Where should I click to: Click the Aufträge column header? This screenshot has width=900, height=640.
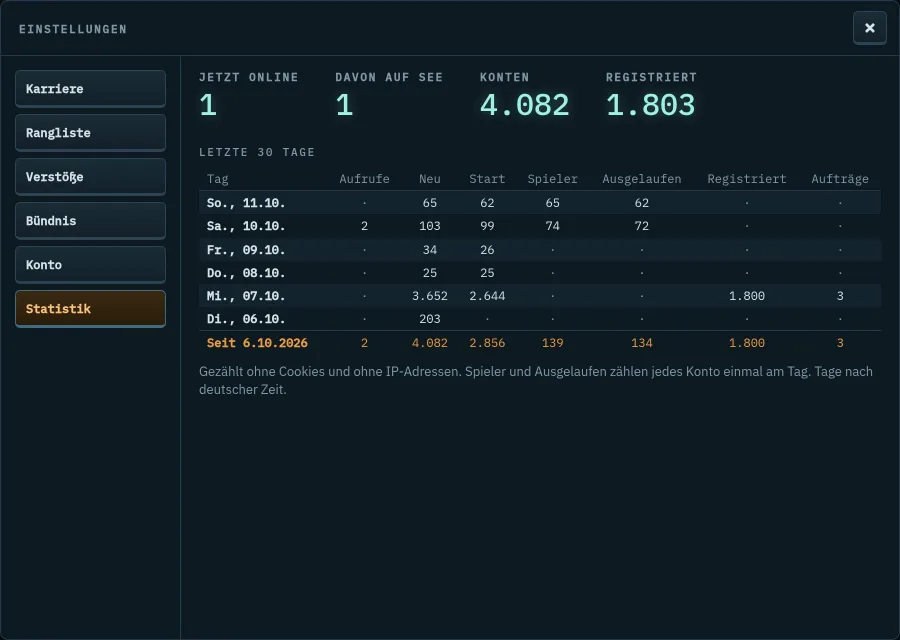tap(839, 179)
